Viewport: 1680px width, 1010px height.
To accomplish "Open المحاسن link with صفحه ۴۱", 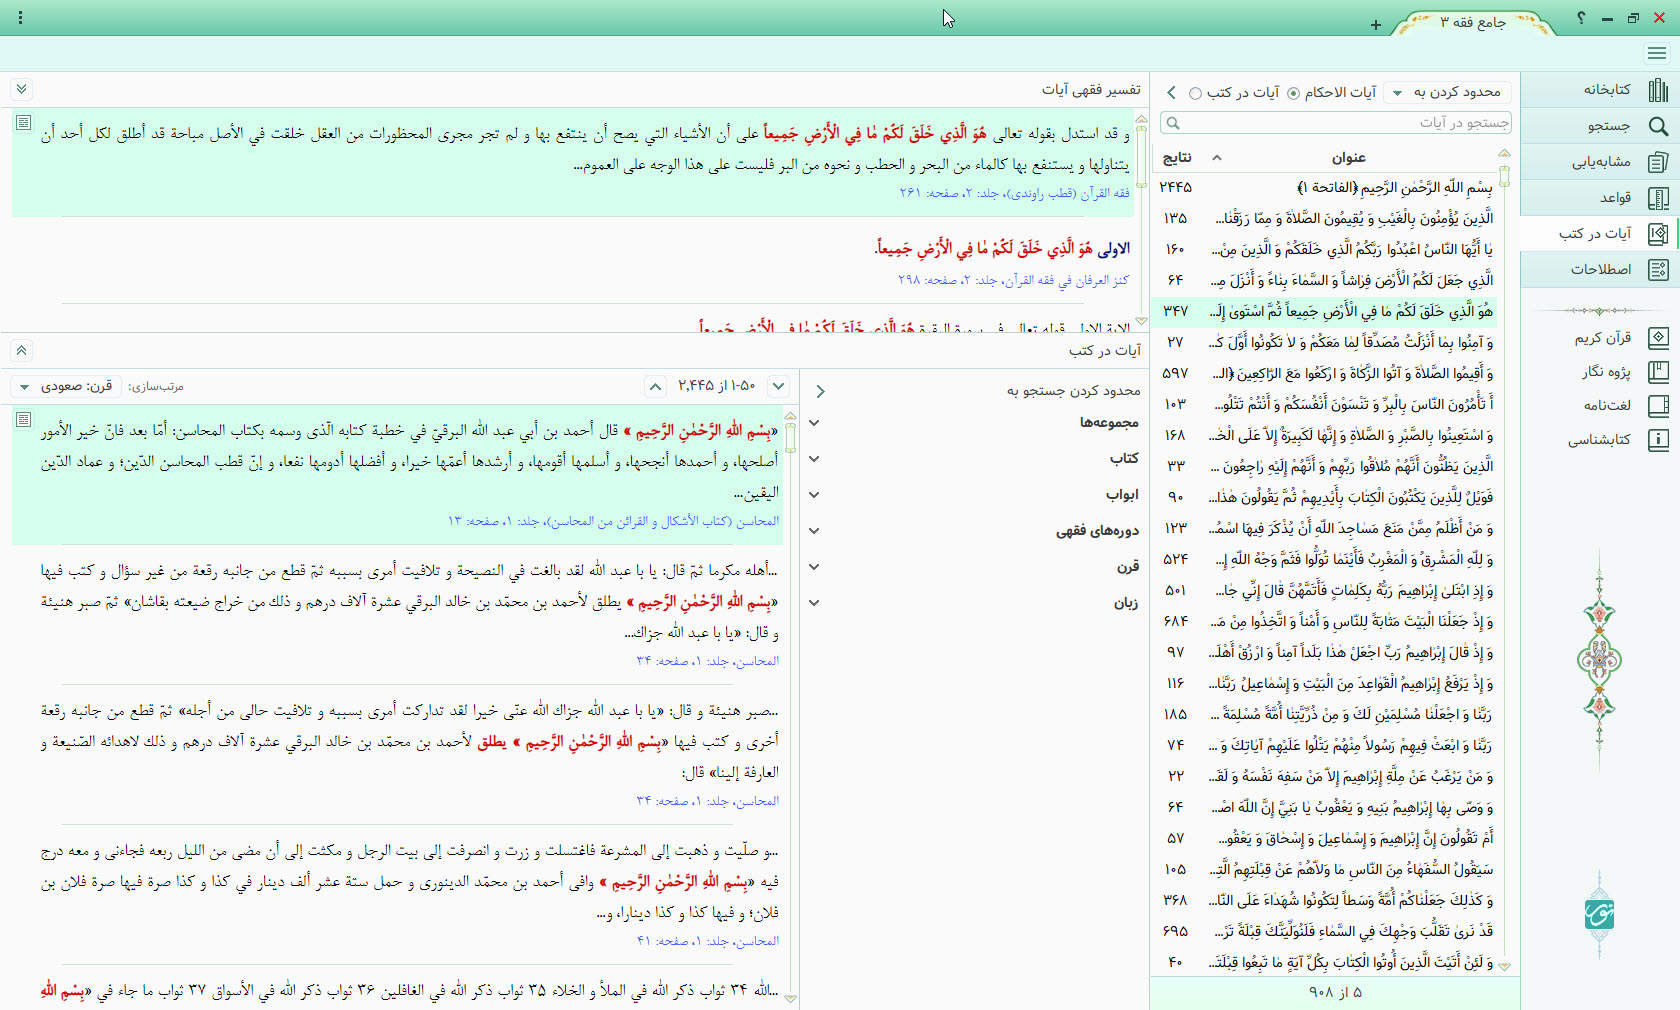I will 708,941.
